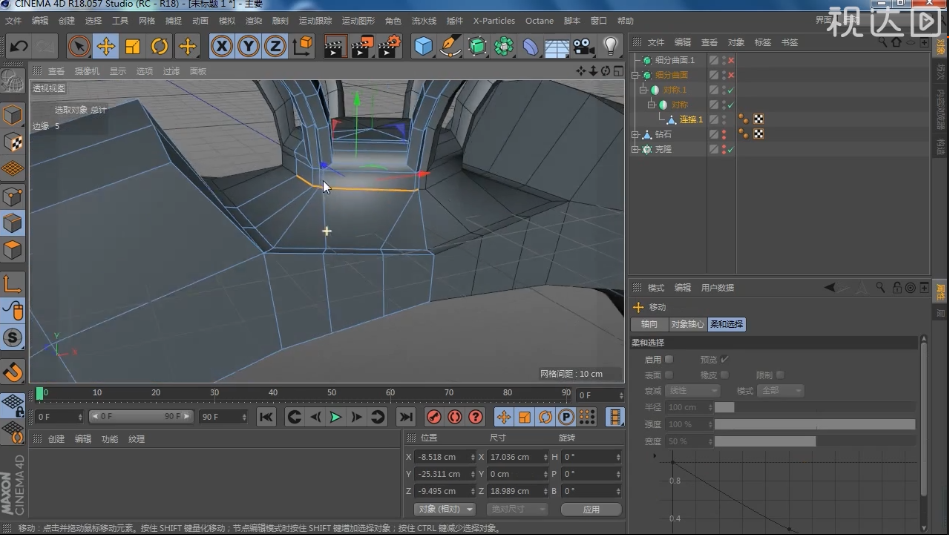Collapse the 对称.1 tree node
The image size is (949, 535).
643,90
